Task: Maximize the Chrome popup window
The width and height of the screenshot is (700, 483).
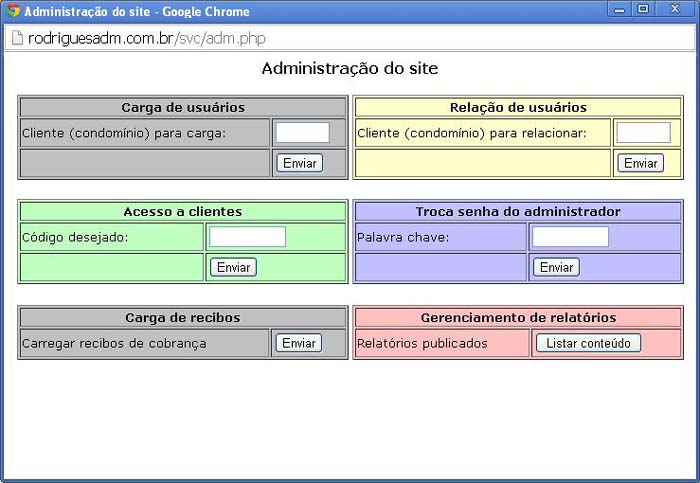Action: [x=643, y=10]
